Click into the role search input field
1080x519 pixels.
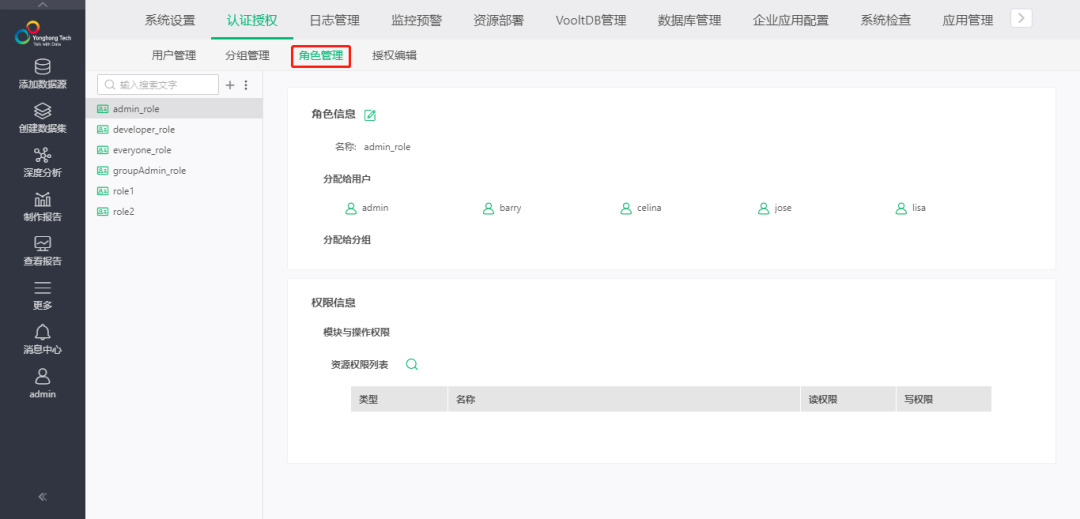(158, 85)
